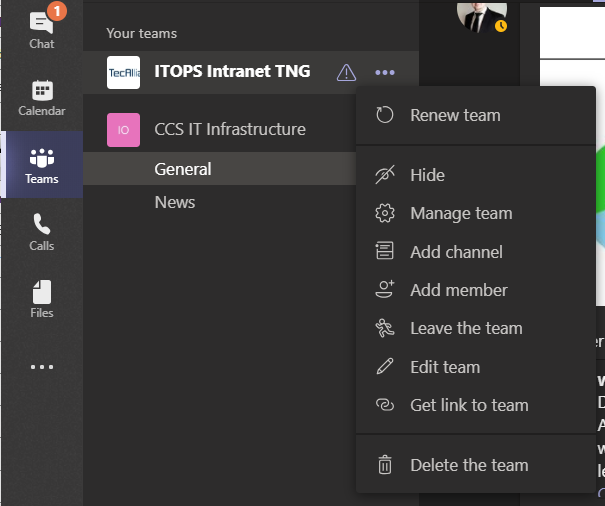Open Files from the left rail
This screenshot has height=506, width=605.
42,299
